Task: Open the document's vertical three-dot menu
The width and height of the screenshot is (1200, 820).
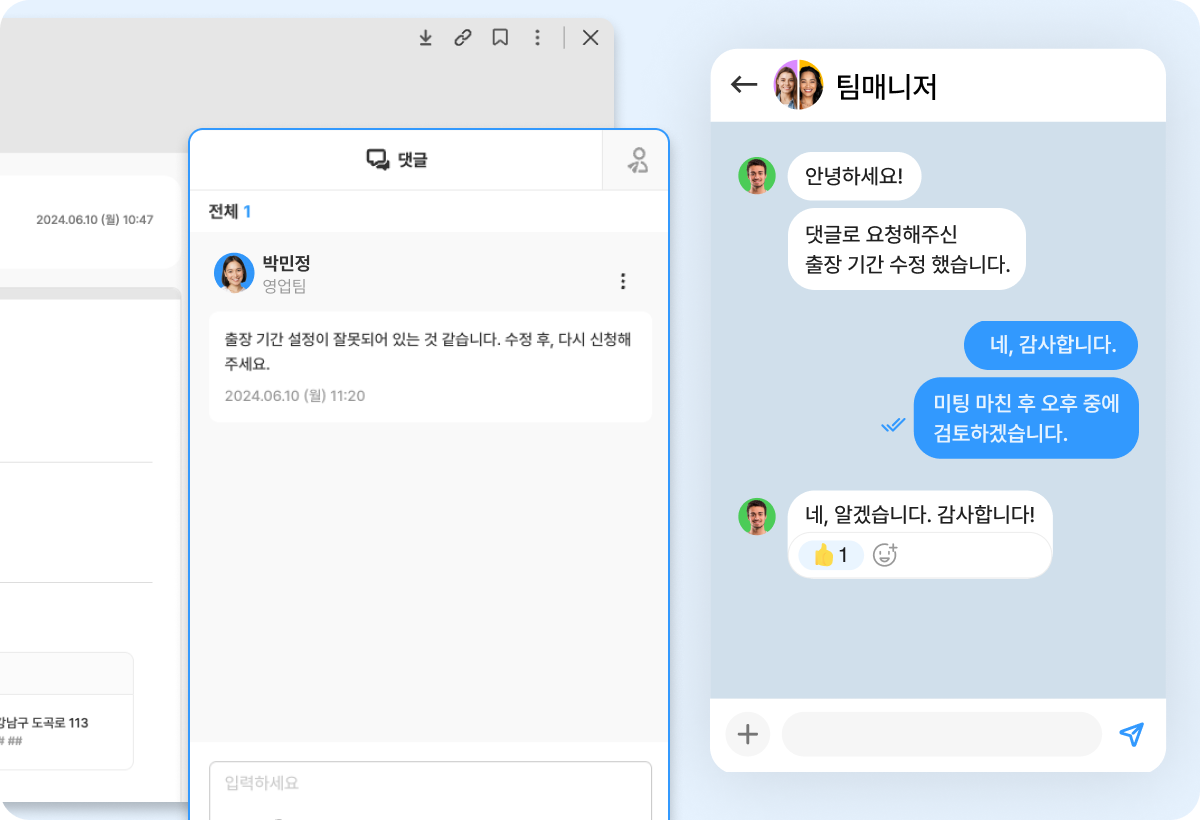Action: pyautogui.click(x=537, y=38)
